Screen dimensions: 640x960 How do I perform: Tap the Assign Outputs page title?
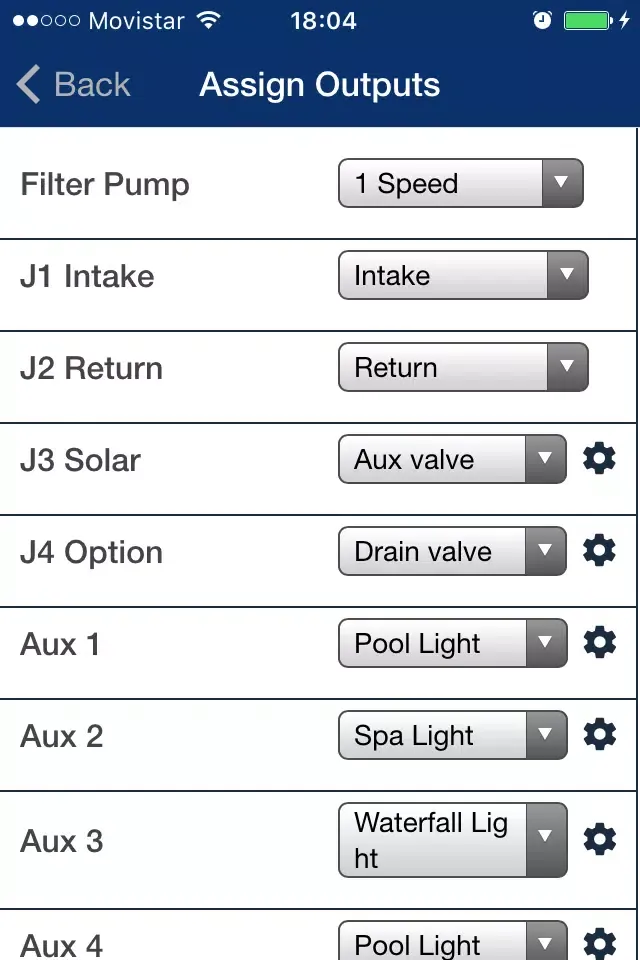(x=320, y=85)
